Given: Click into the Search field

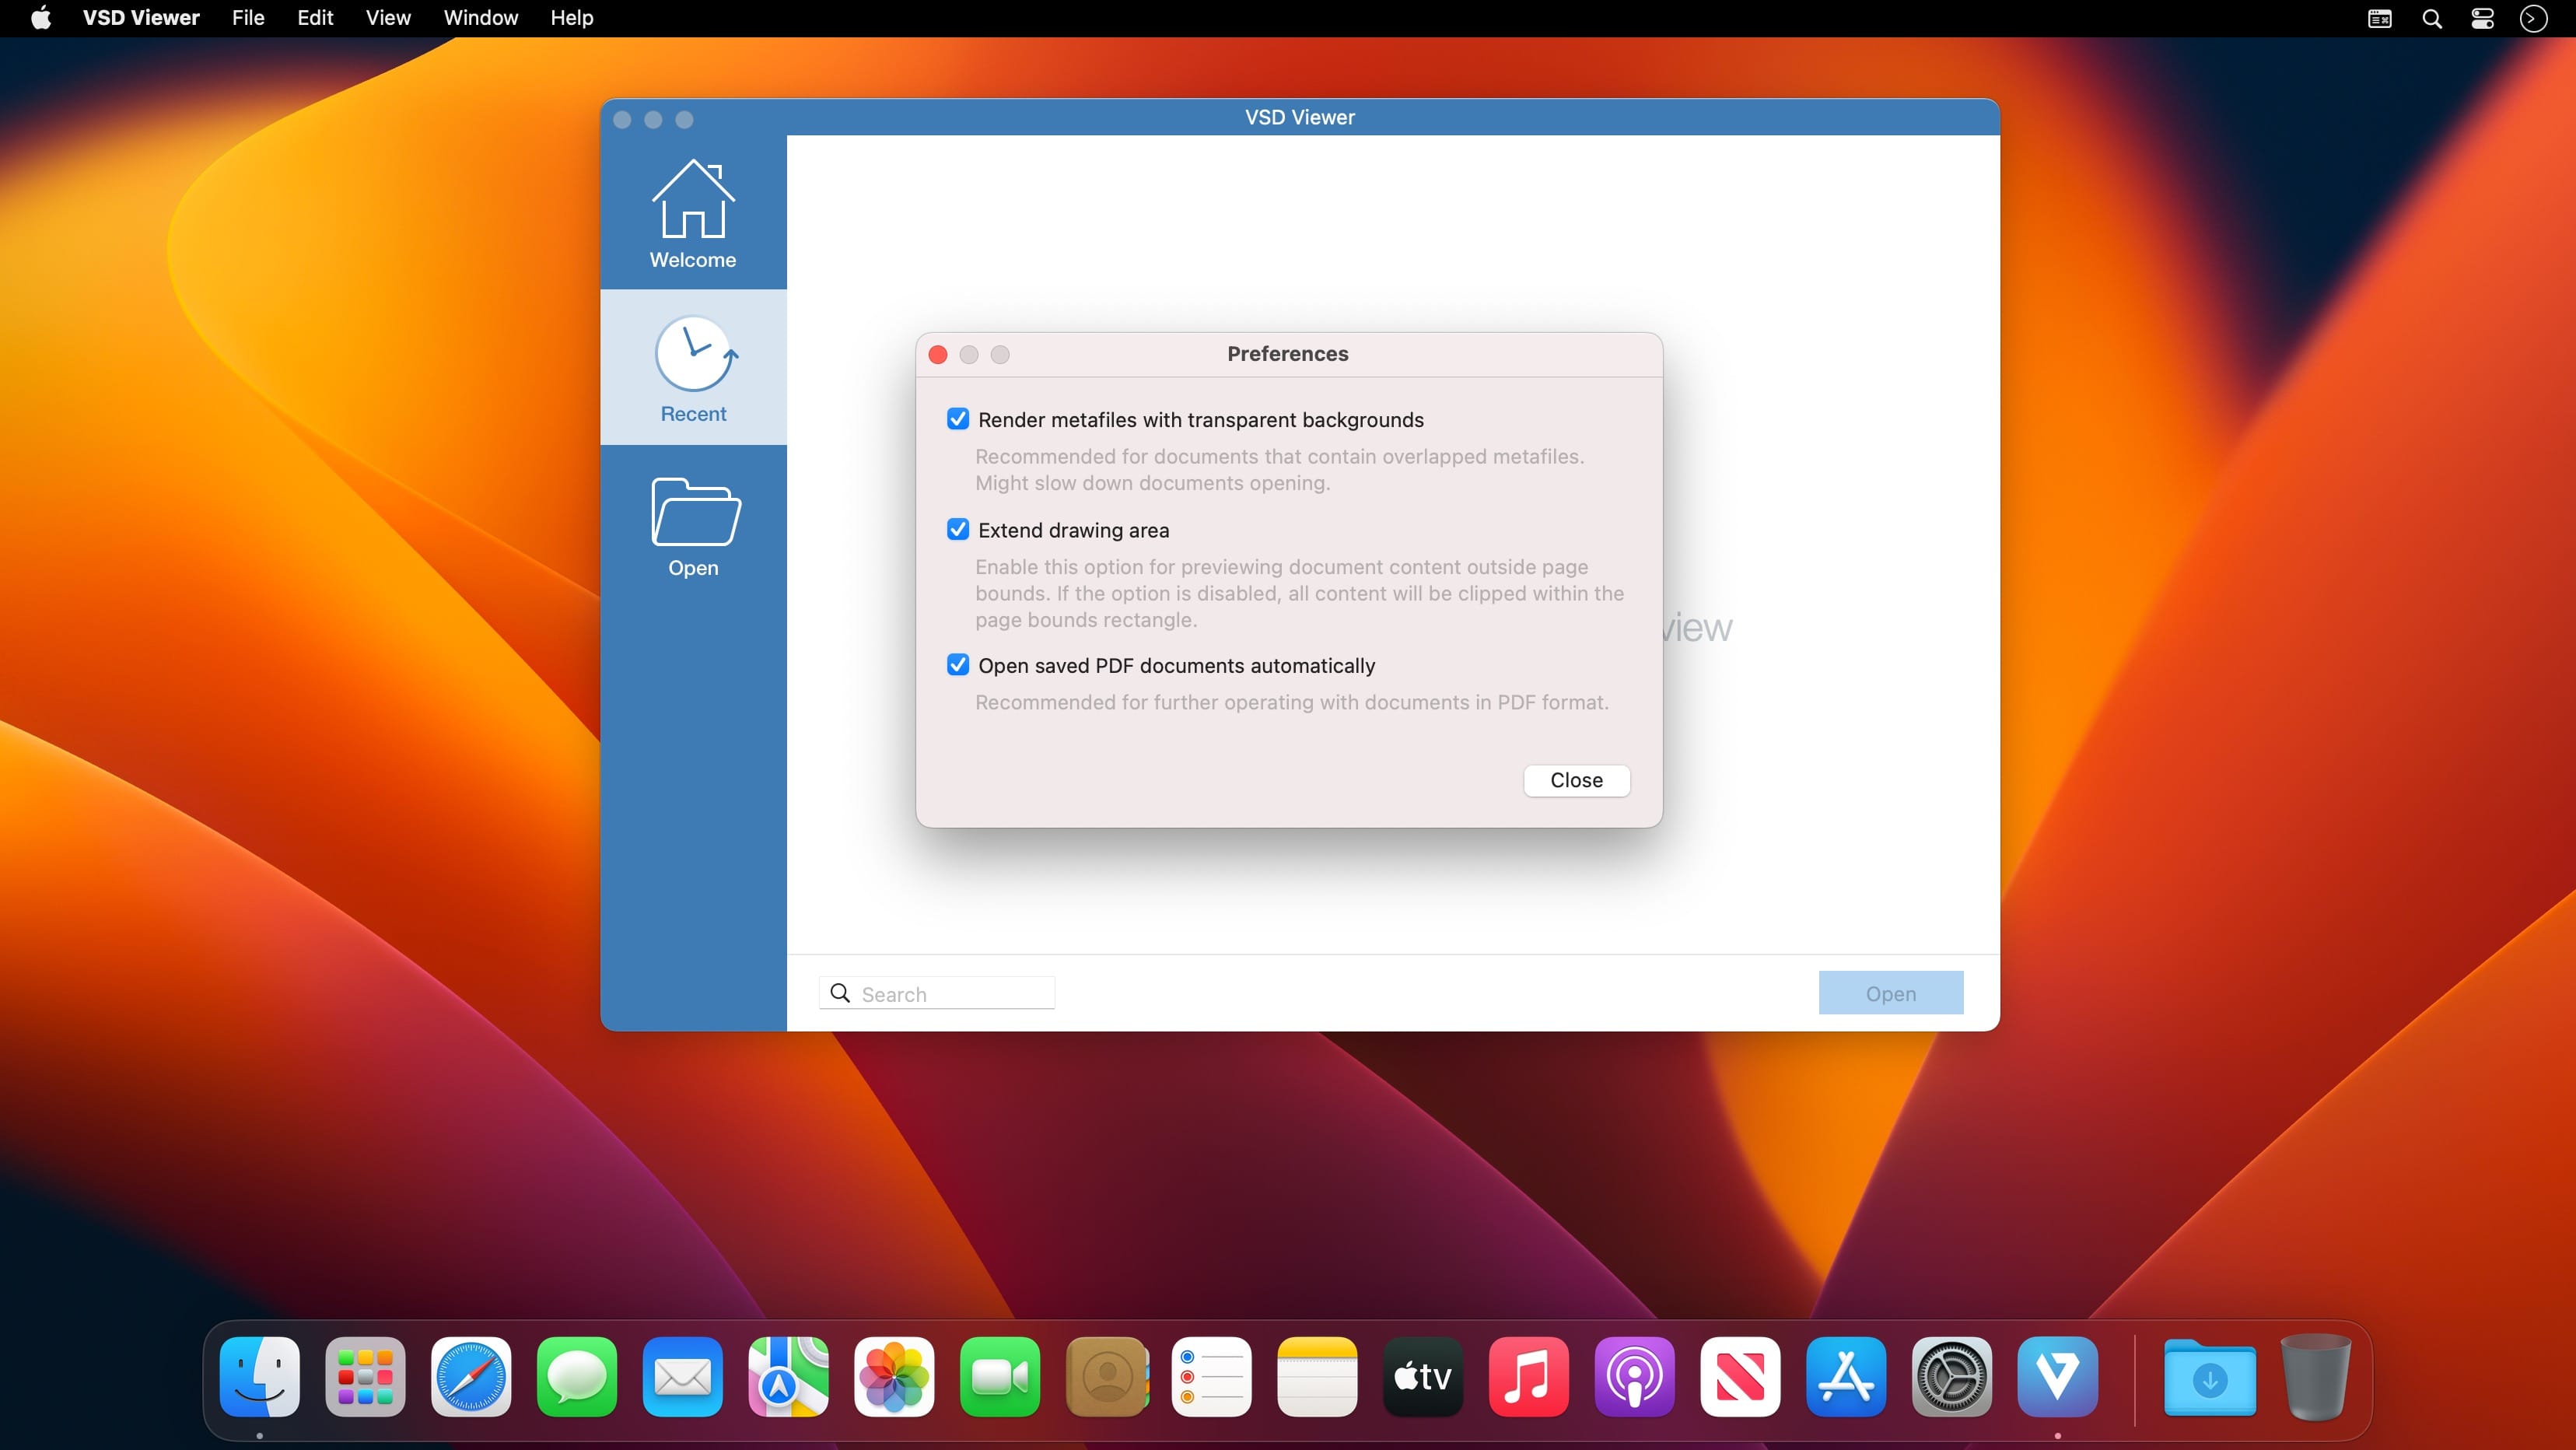Looking at the screenshot, I should click(937, 993).
